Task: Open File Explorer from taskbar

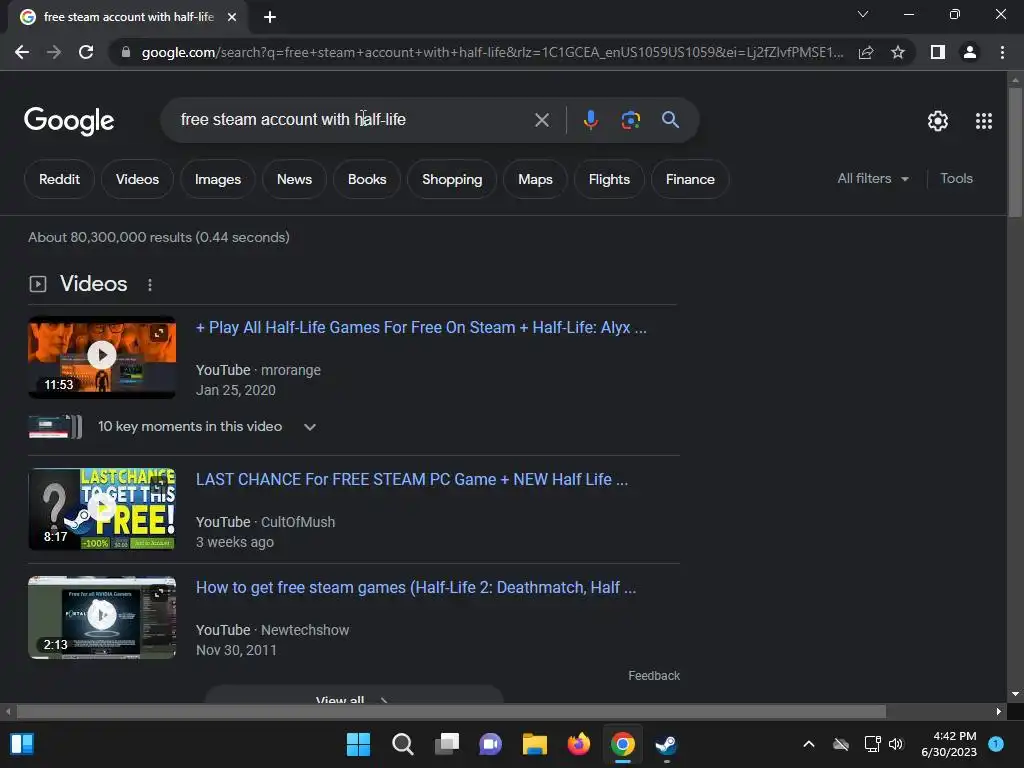Action: (x=535, y=744)
